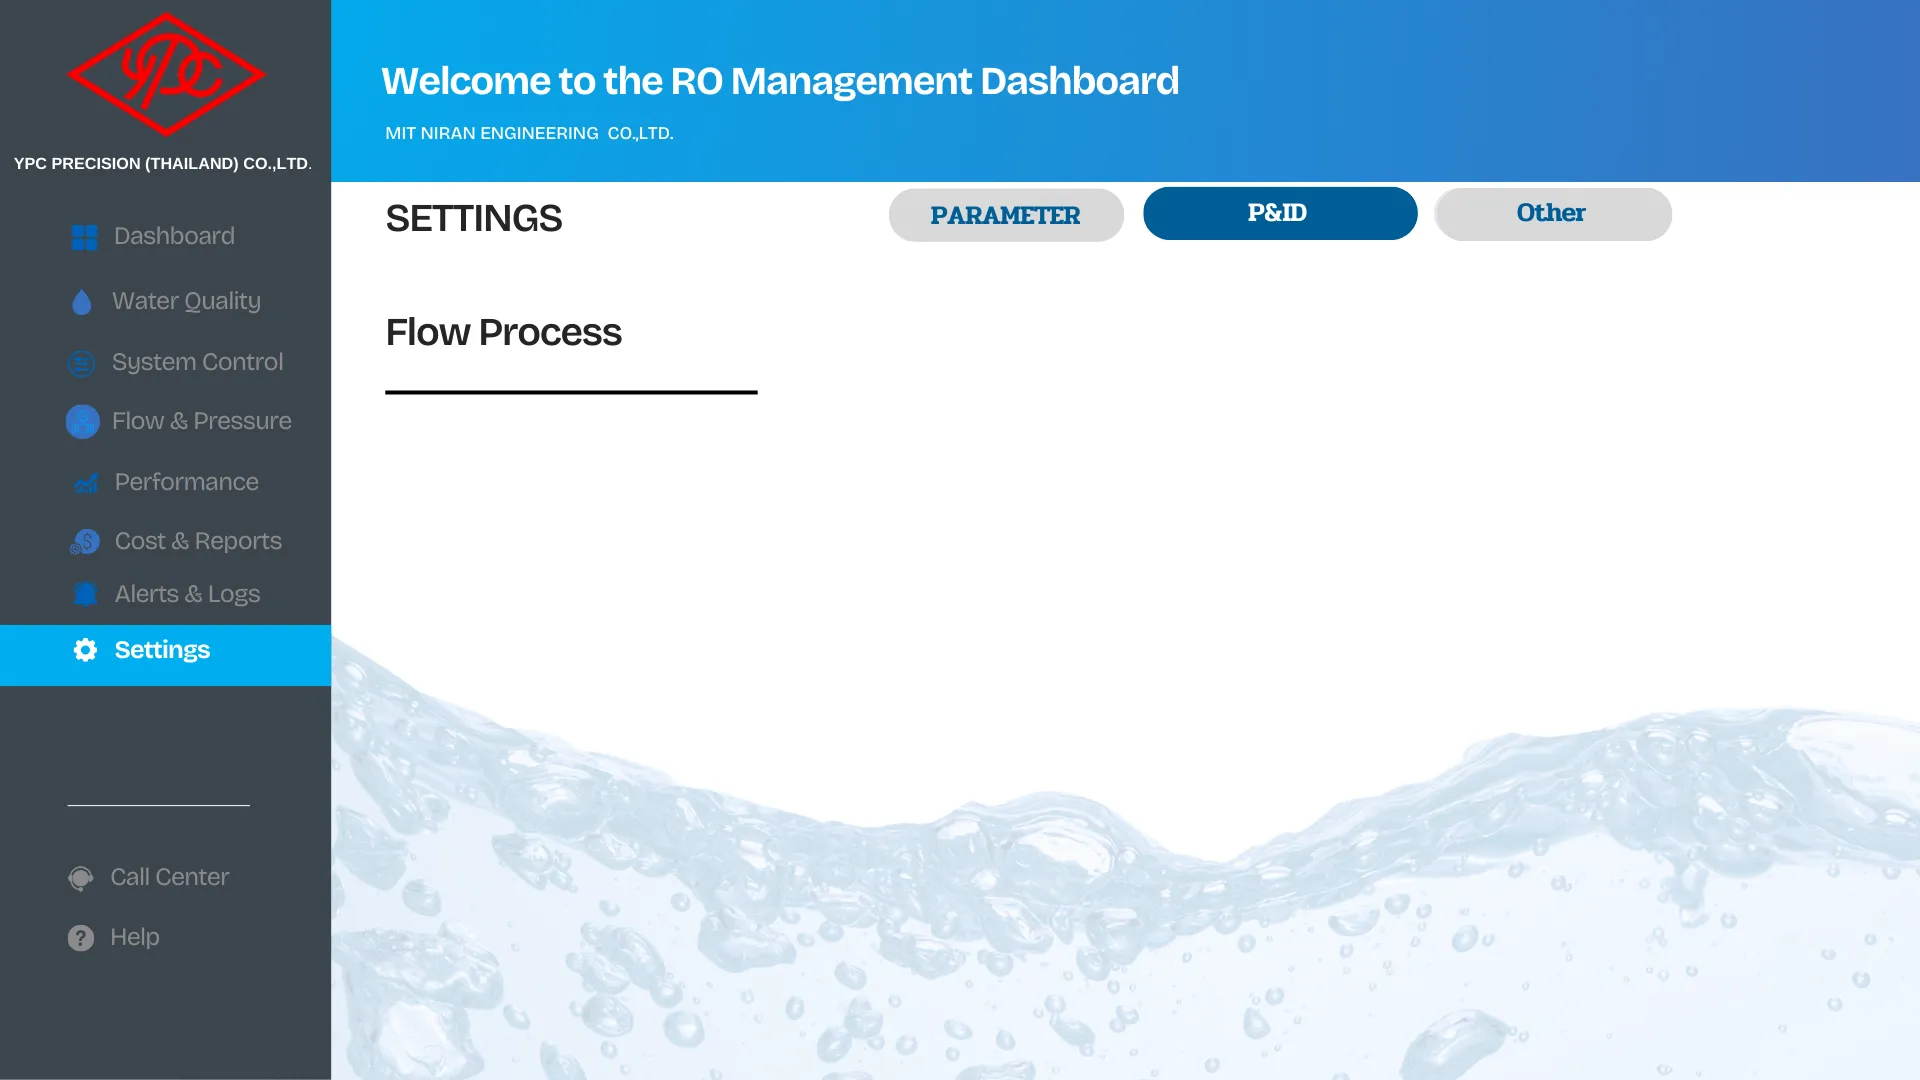Click the YPC diamond logo
This screenshot has height=1080, width=1920.
click(166, 75)
